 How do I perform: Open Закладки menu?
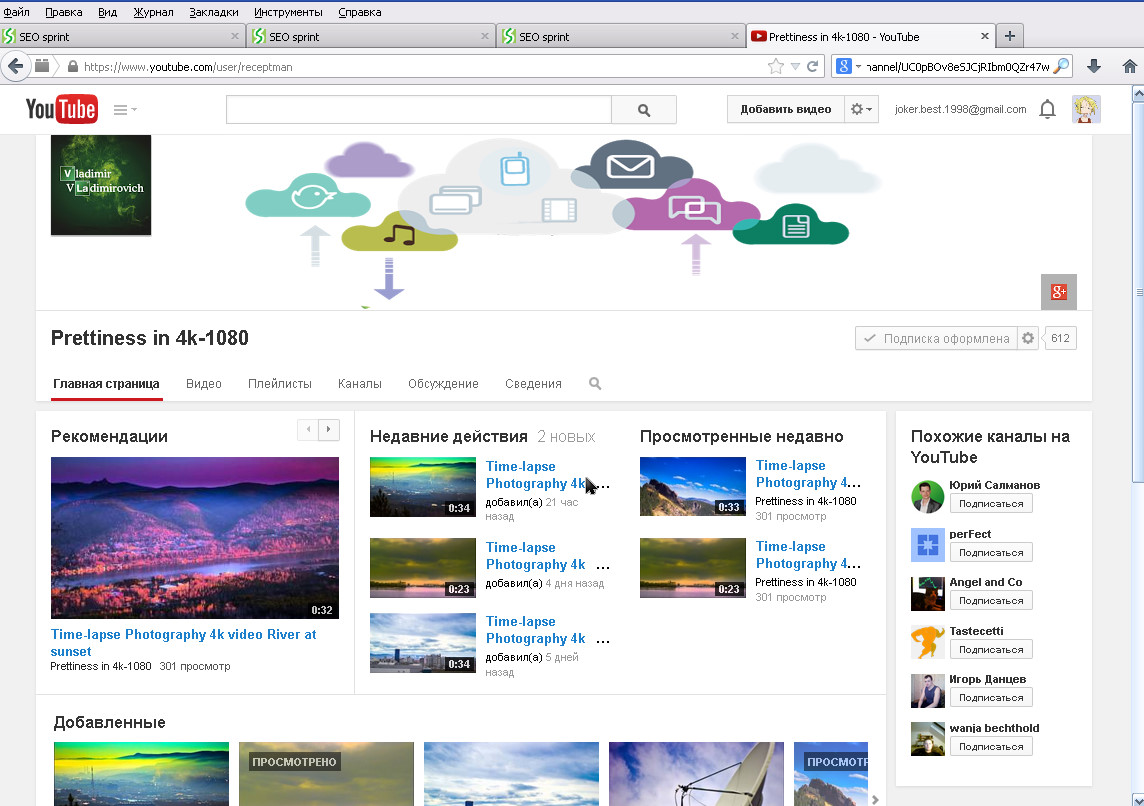[214, 12]
